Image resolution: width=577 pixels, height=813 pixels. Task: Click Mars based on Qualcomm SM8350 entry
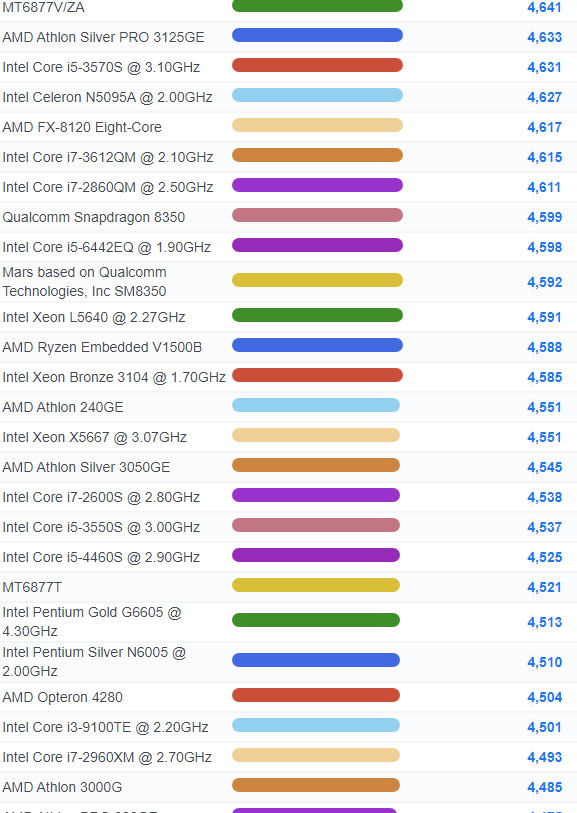[x=85, y=282]
